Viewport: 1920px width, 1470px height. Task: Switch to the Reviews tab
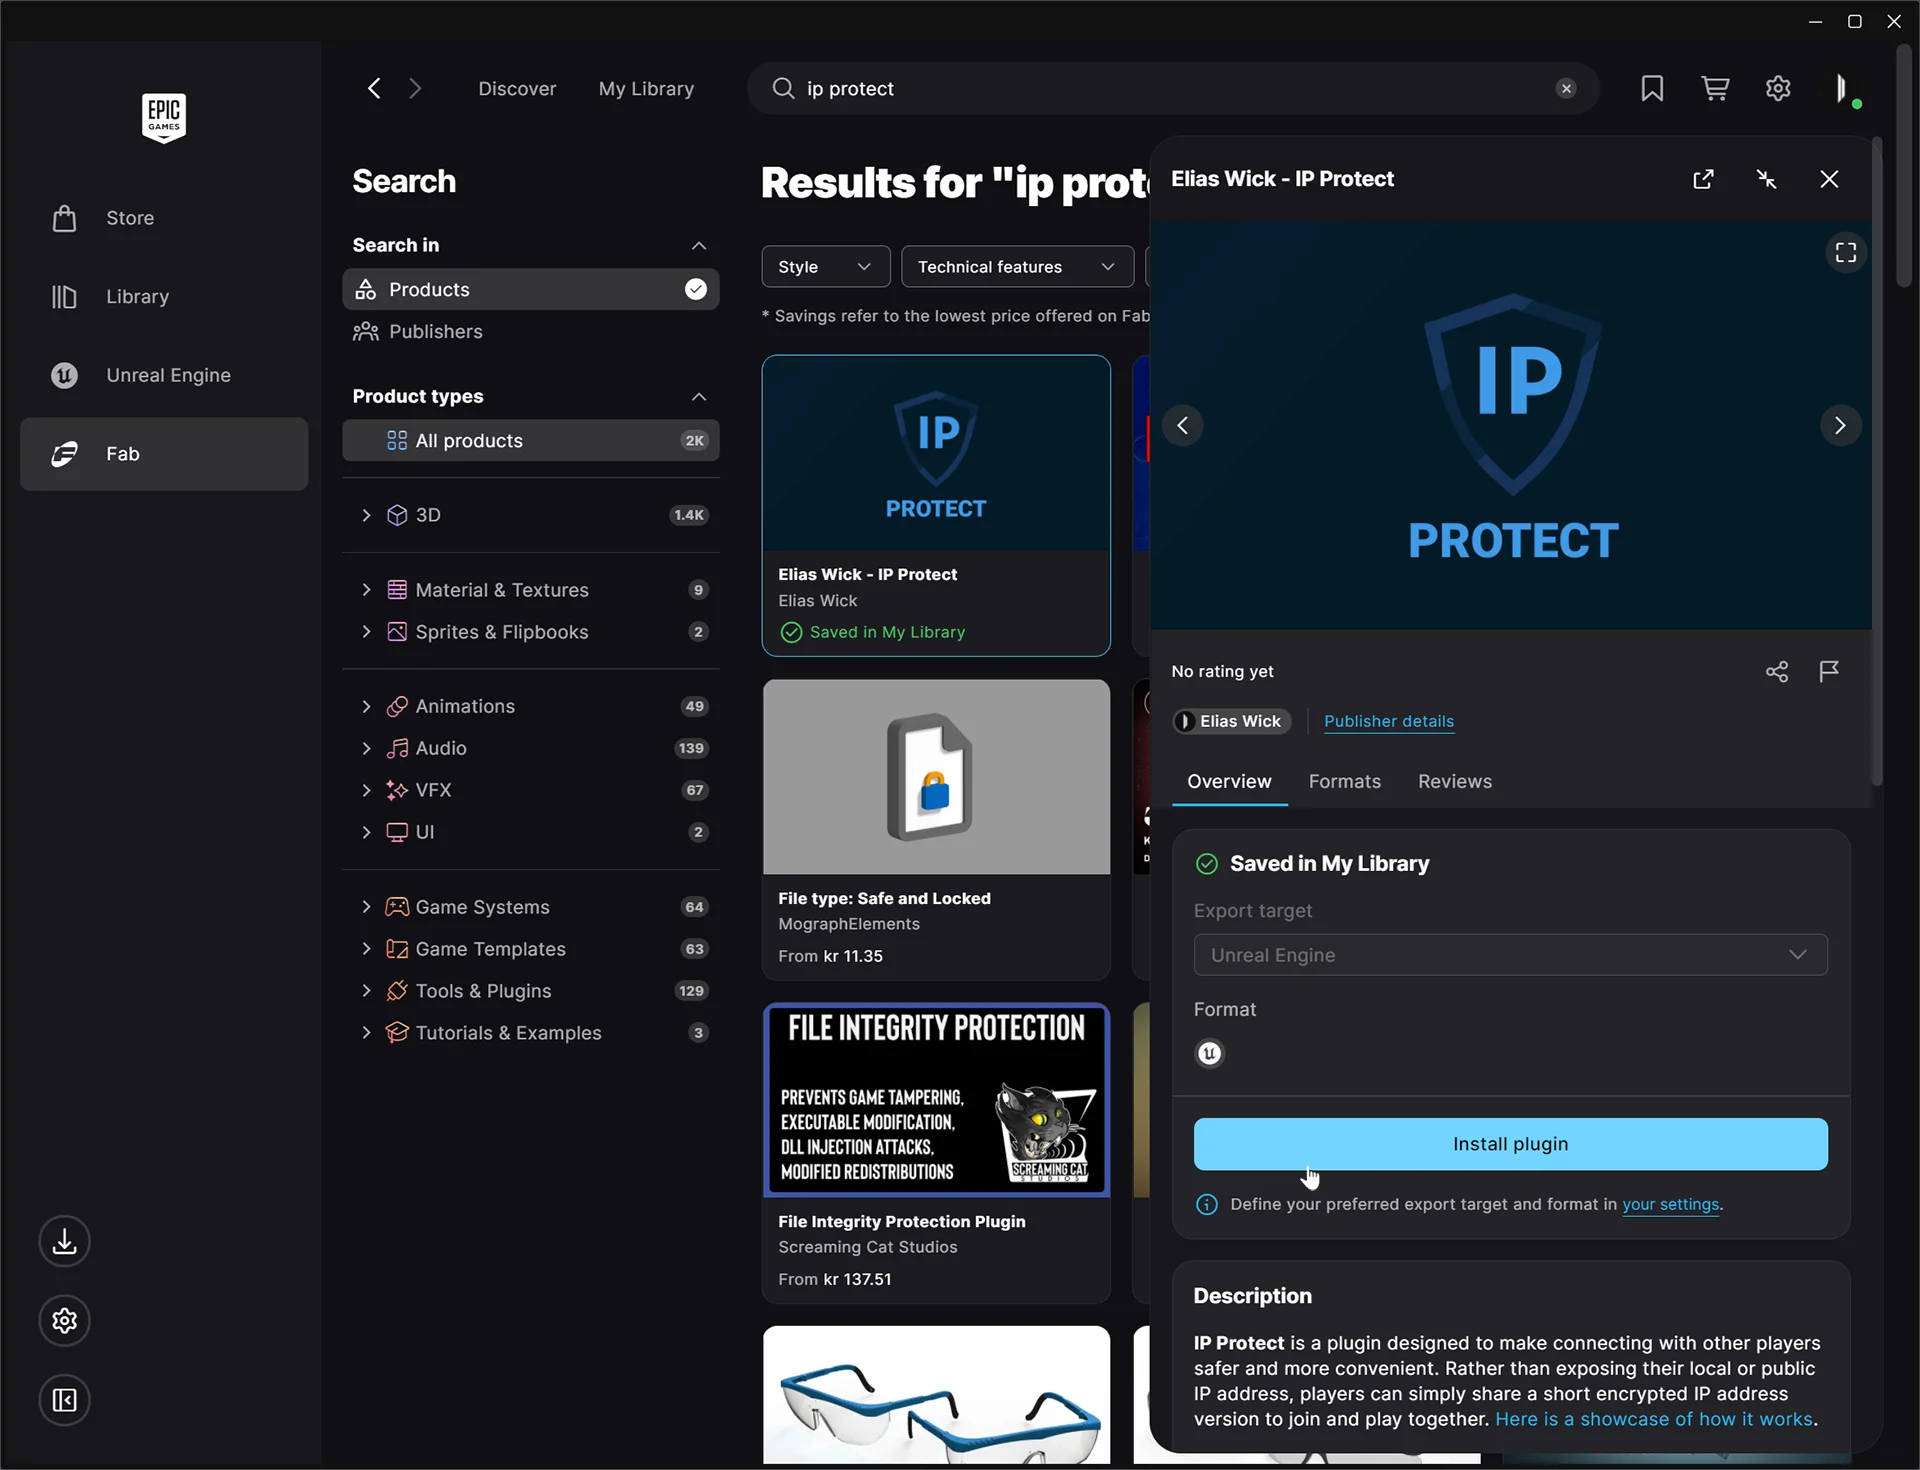click(1455, 782)
